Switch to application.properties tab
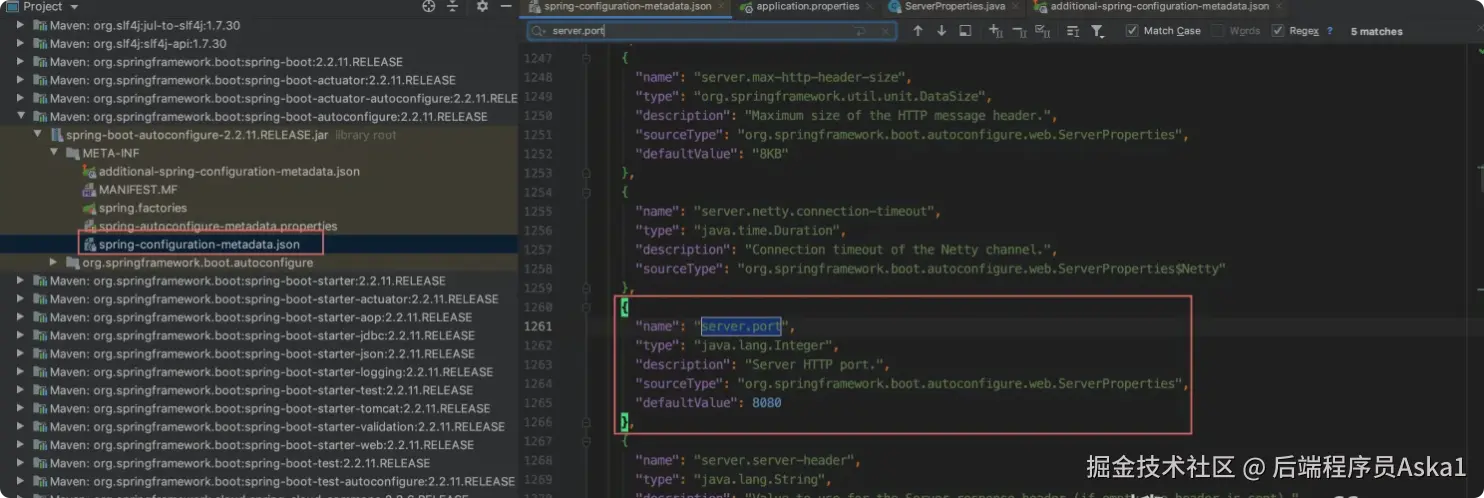The image size is (1484, 498). coord(807,6)
